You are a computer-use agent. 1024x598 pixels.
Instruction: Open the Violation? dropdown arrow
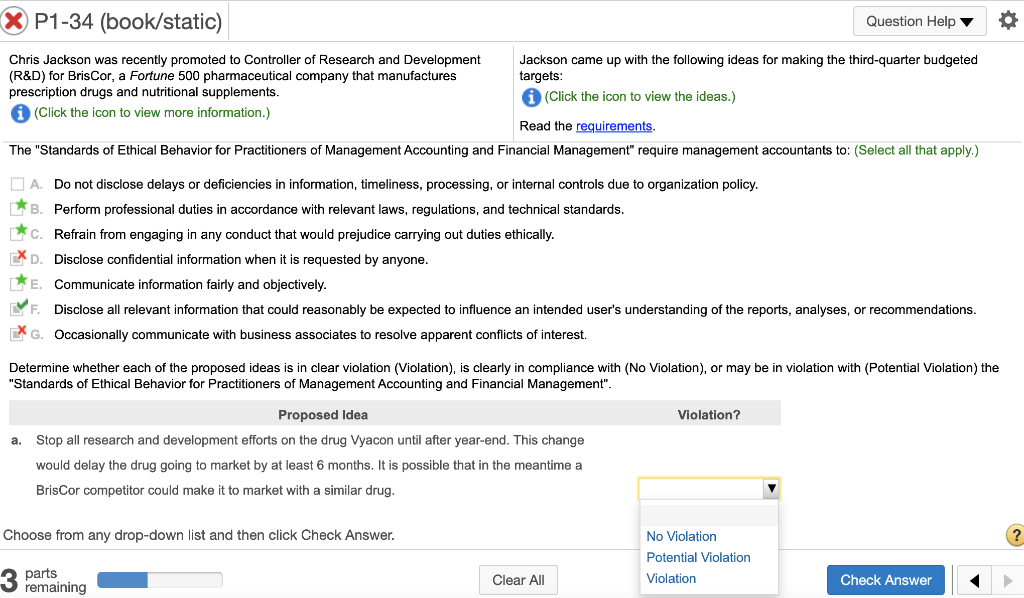[x=771, y=488]
